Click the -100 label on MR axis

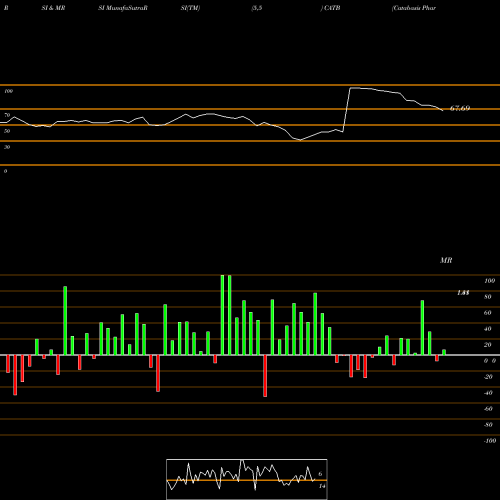(x=490, y=441)
